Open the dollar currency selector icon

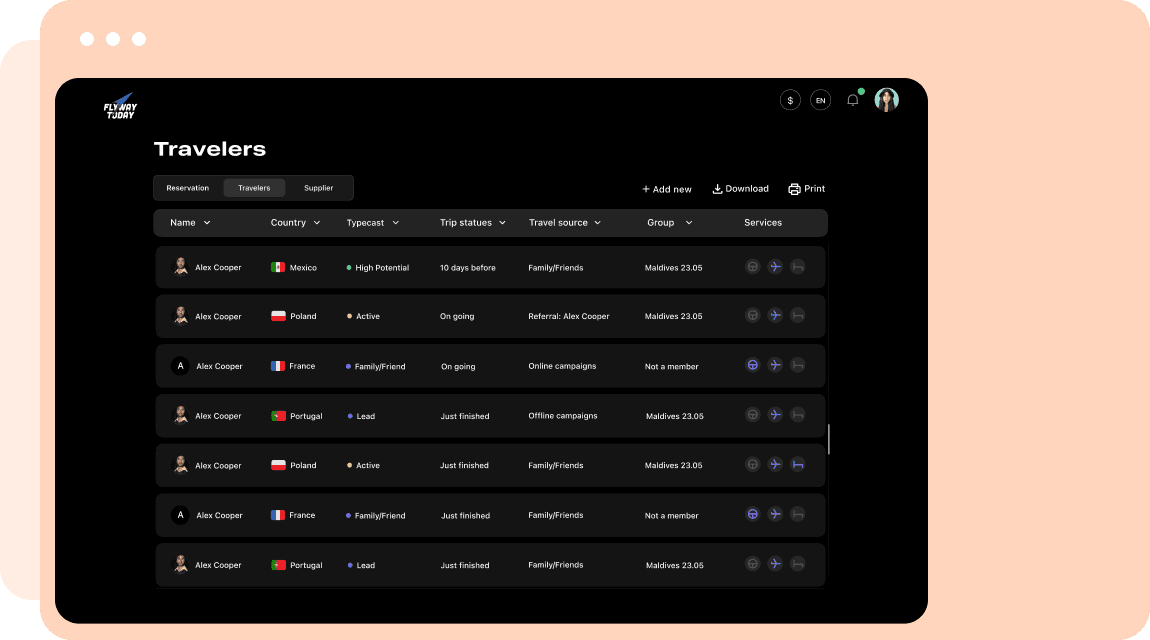[x=790, y=100]
